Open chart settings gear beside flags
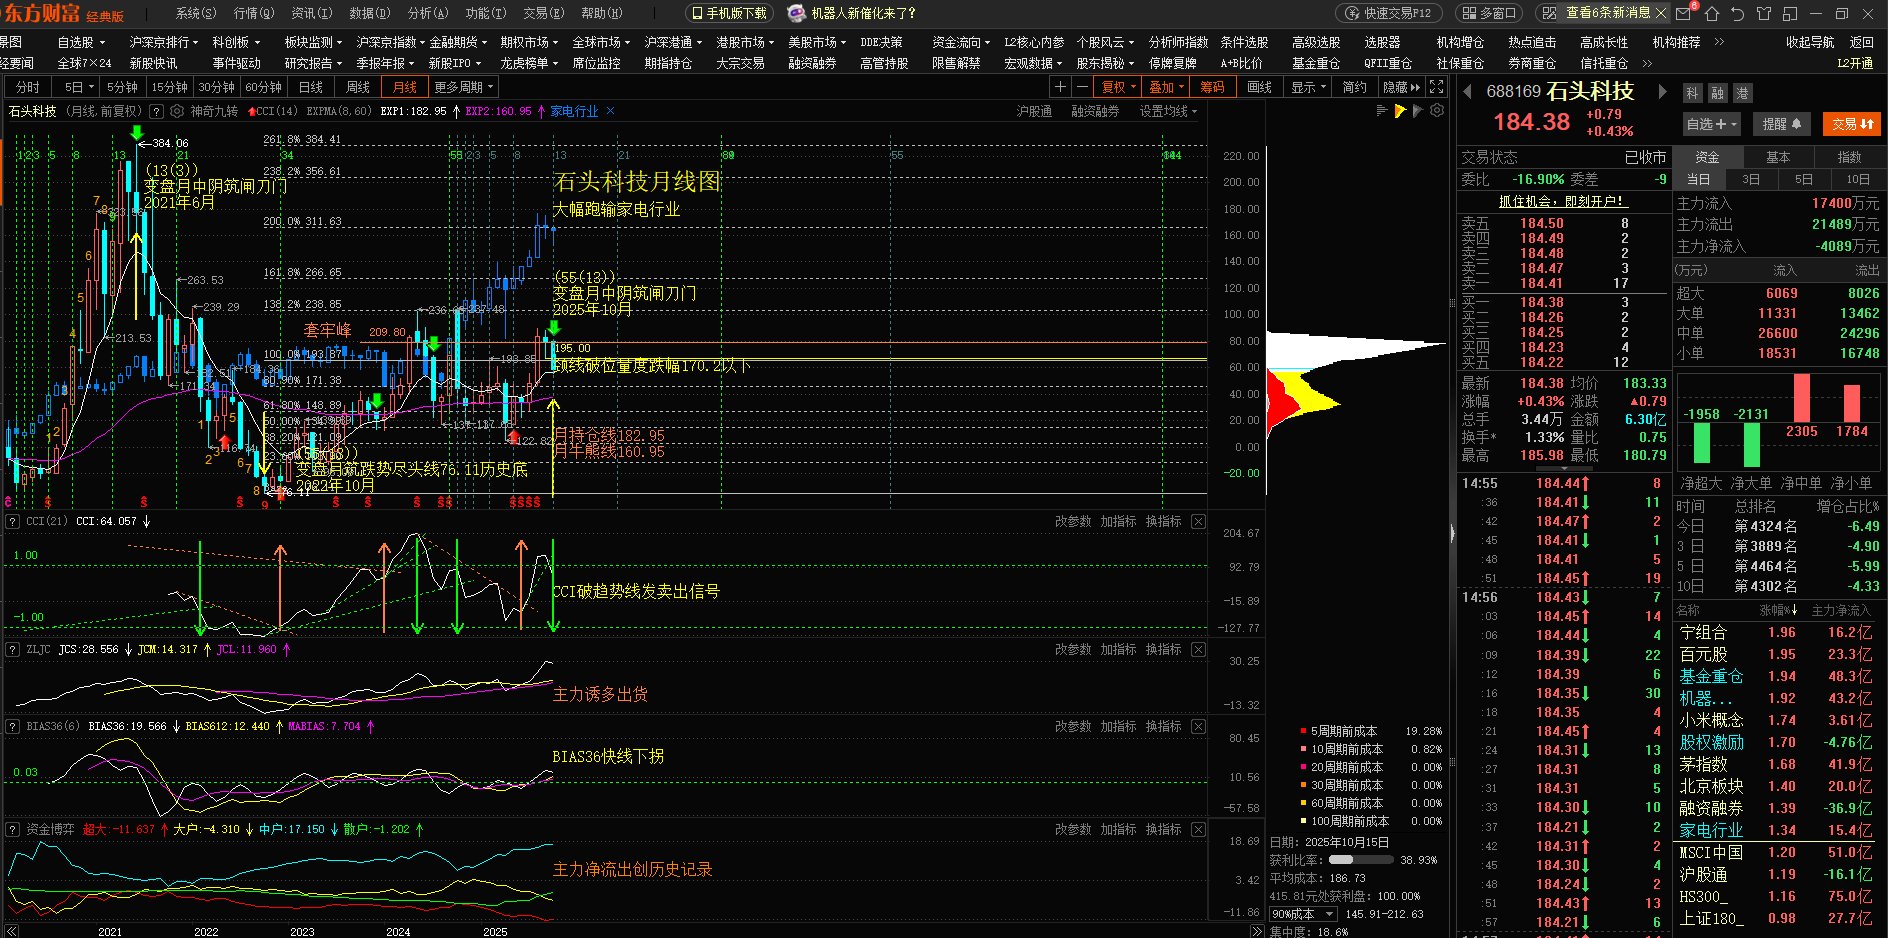This screenshot has height=938, width=1888. 1437,111
